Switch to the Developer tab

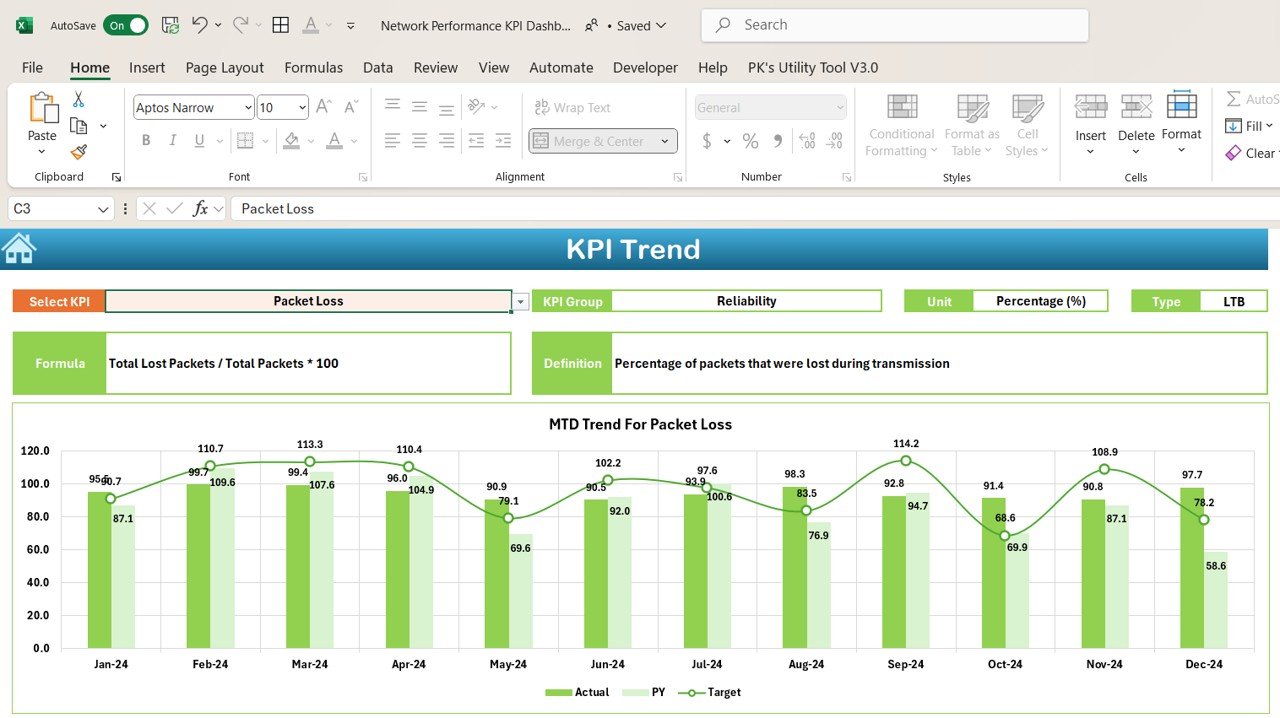pos(645,67)
